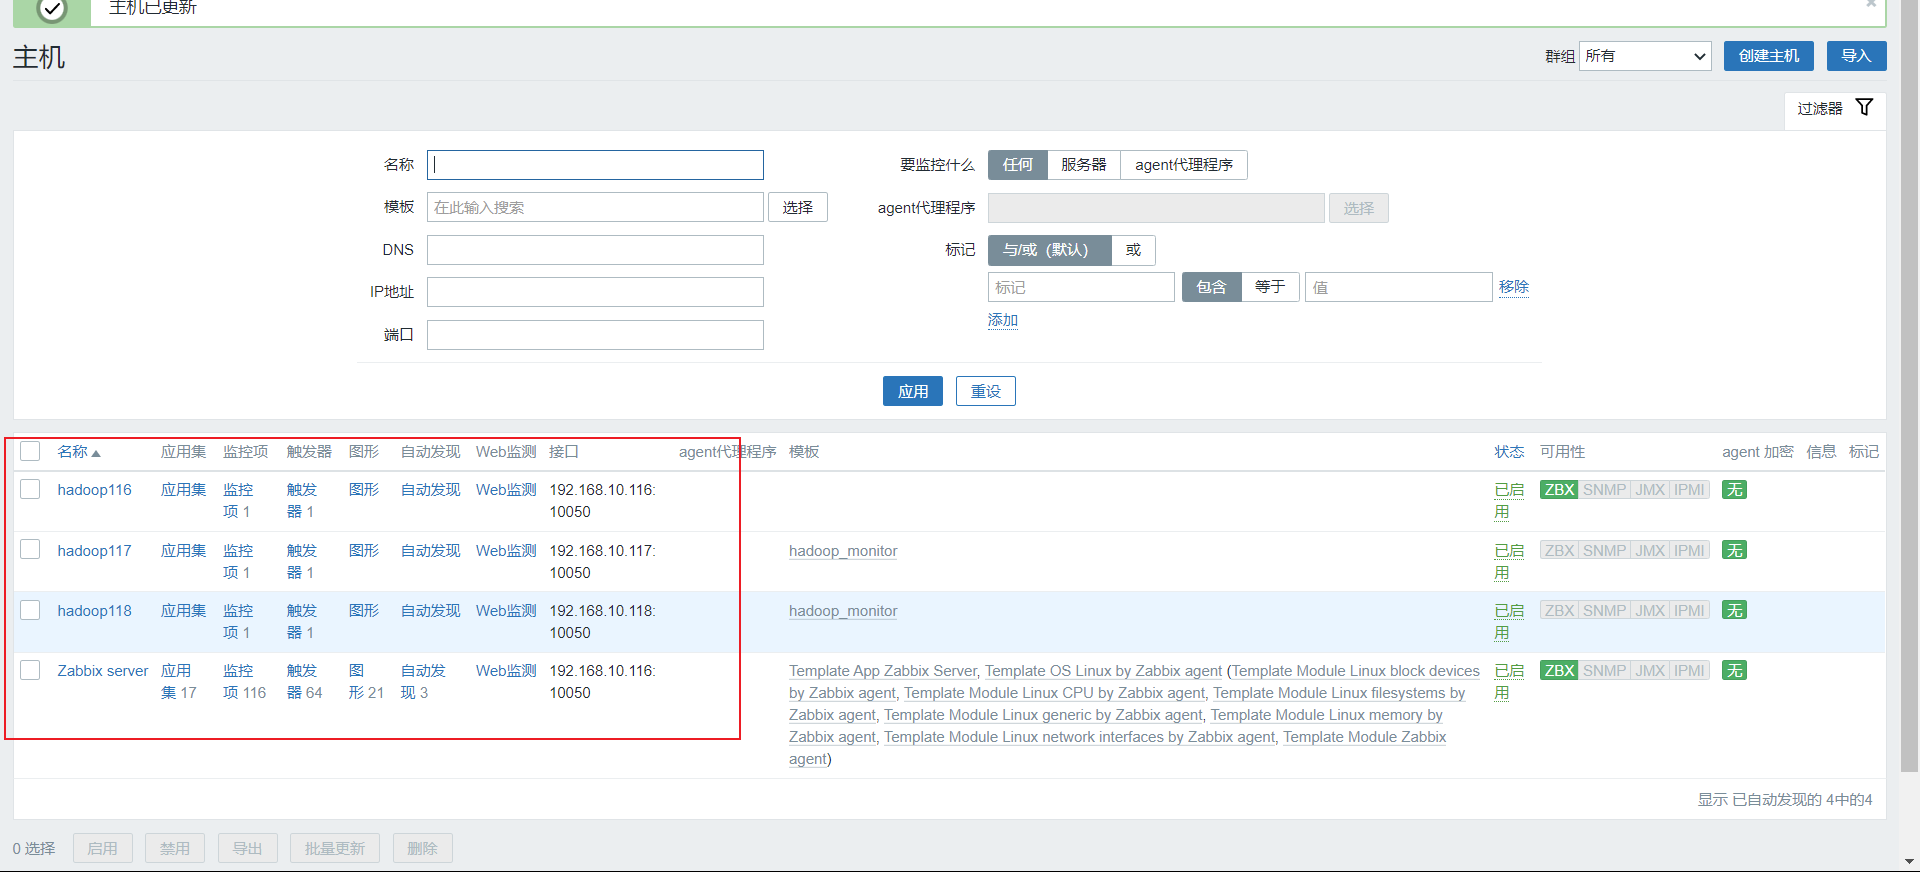Focus the 模板 search field

(595, 207)
